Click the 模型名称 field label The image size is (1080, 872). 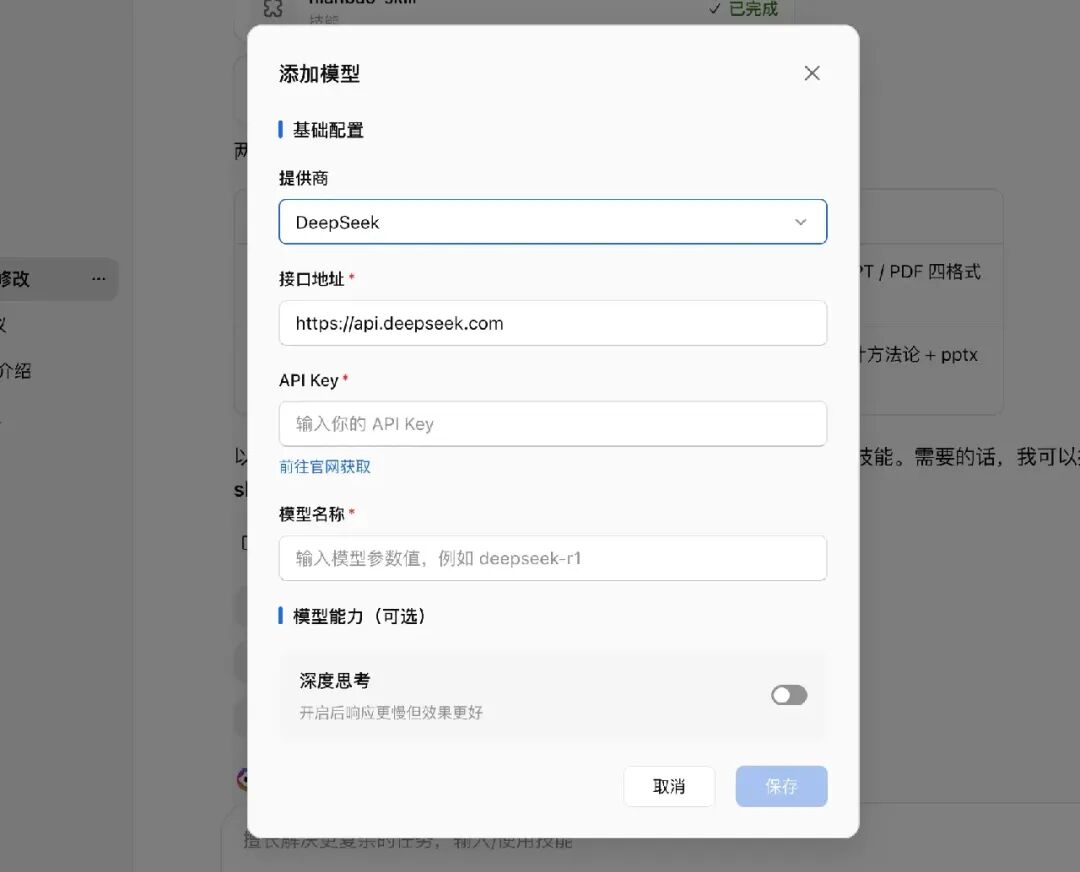311,514
